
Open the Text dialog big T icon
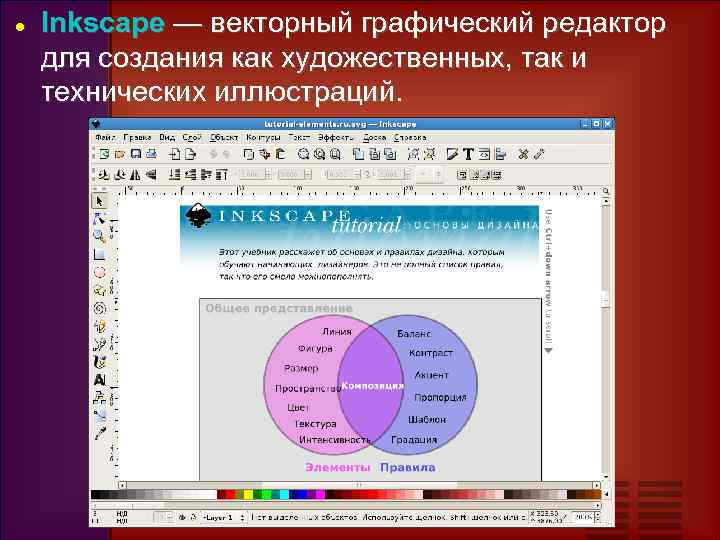[468, 154]
